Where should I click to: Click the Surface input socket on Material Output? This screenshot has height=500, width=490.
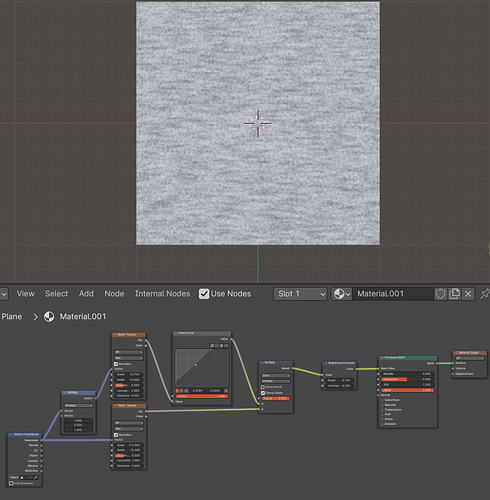click(x=453, y=363)
